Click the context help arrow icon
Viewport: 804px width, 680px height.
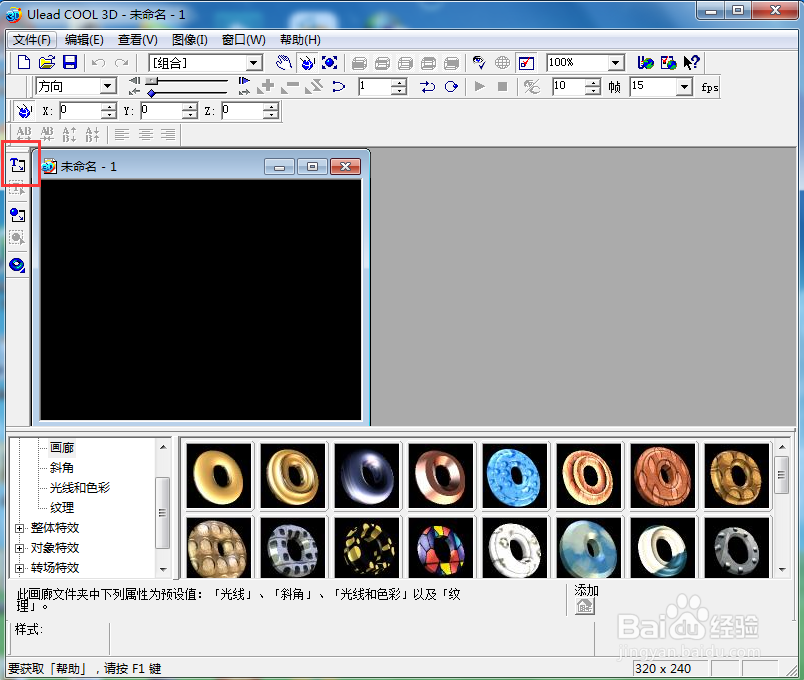692,63
